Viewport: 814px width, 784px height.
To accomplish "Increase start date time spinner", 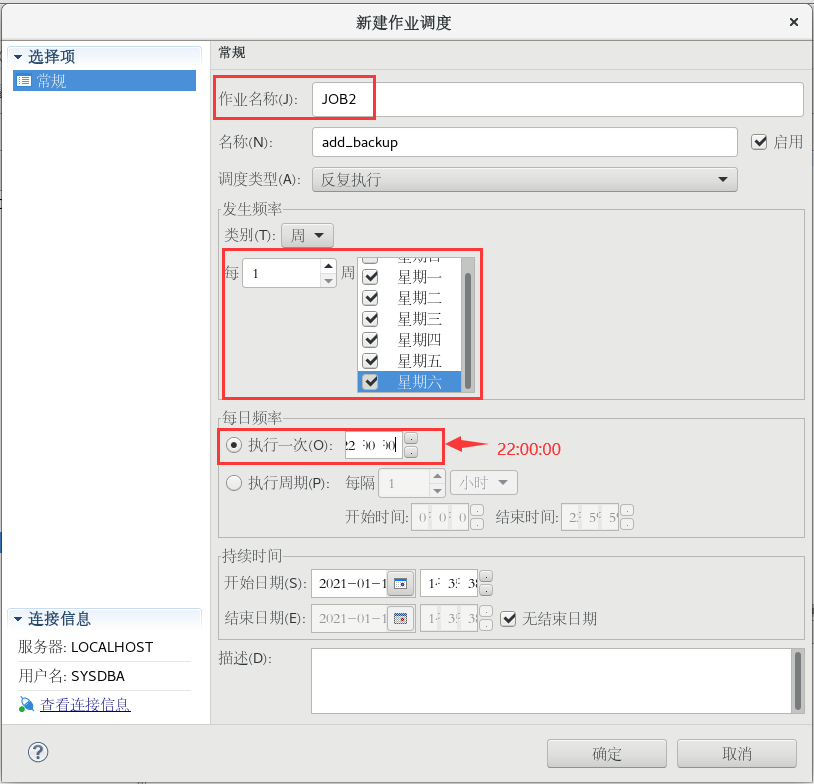I will (x=486, y=577).
